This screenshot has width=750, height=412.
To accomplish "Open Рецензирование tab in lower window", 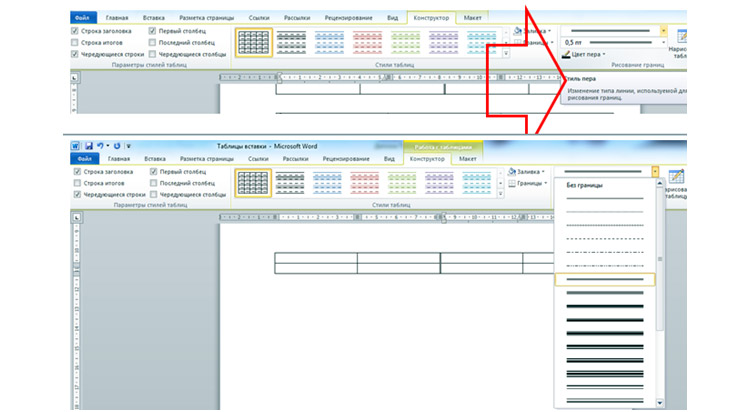I will pos(346,158).
